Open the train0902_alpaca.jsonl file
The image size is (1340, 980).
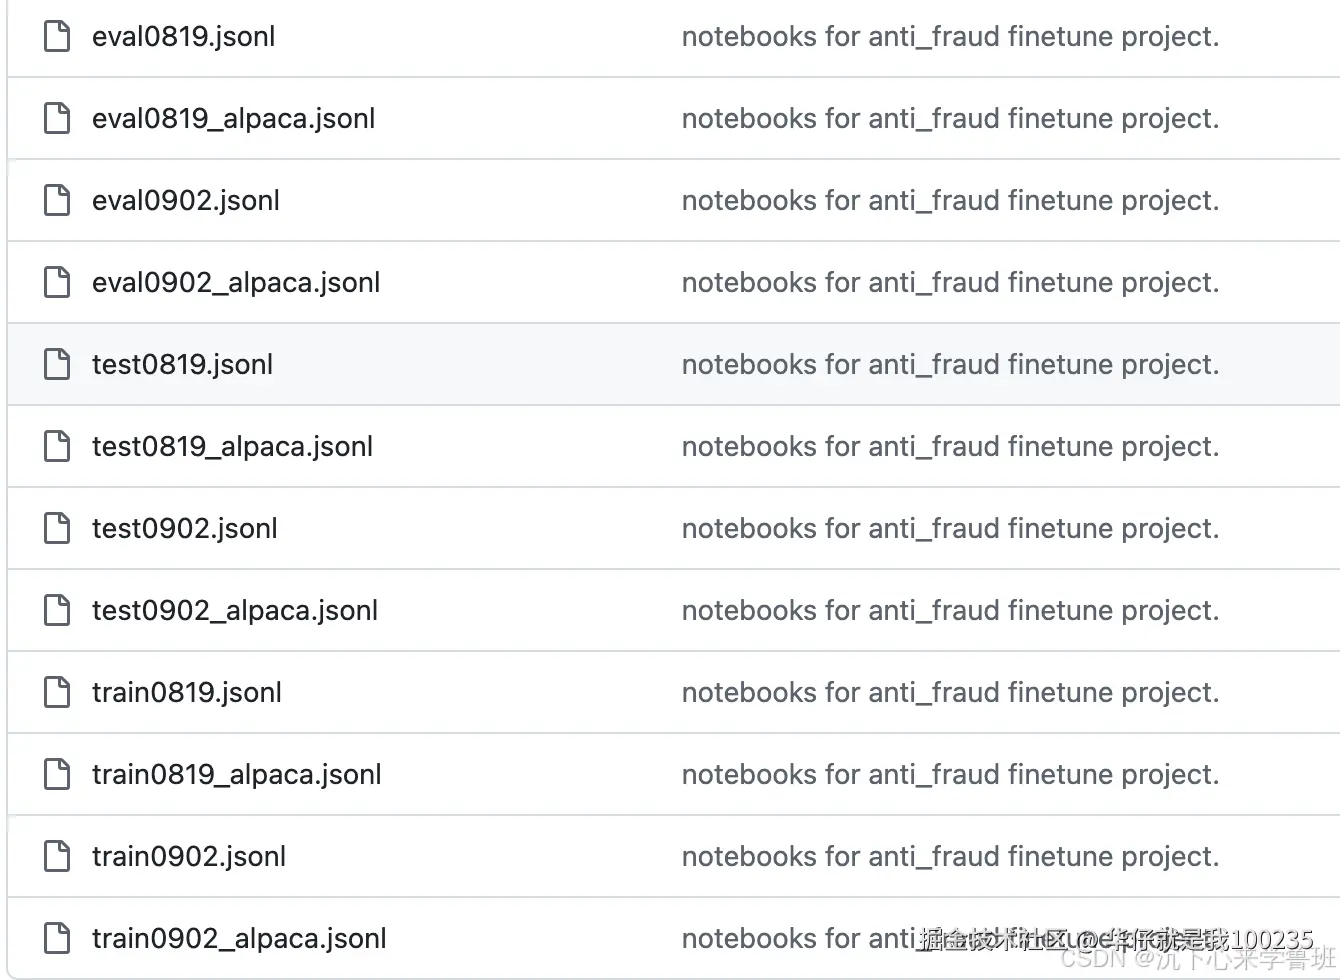pyautogui.click(x=239, y=939)
